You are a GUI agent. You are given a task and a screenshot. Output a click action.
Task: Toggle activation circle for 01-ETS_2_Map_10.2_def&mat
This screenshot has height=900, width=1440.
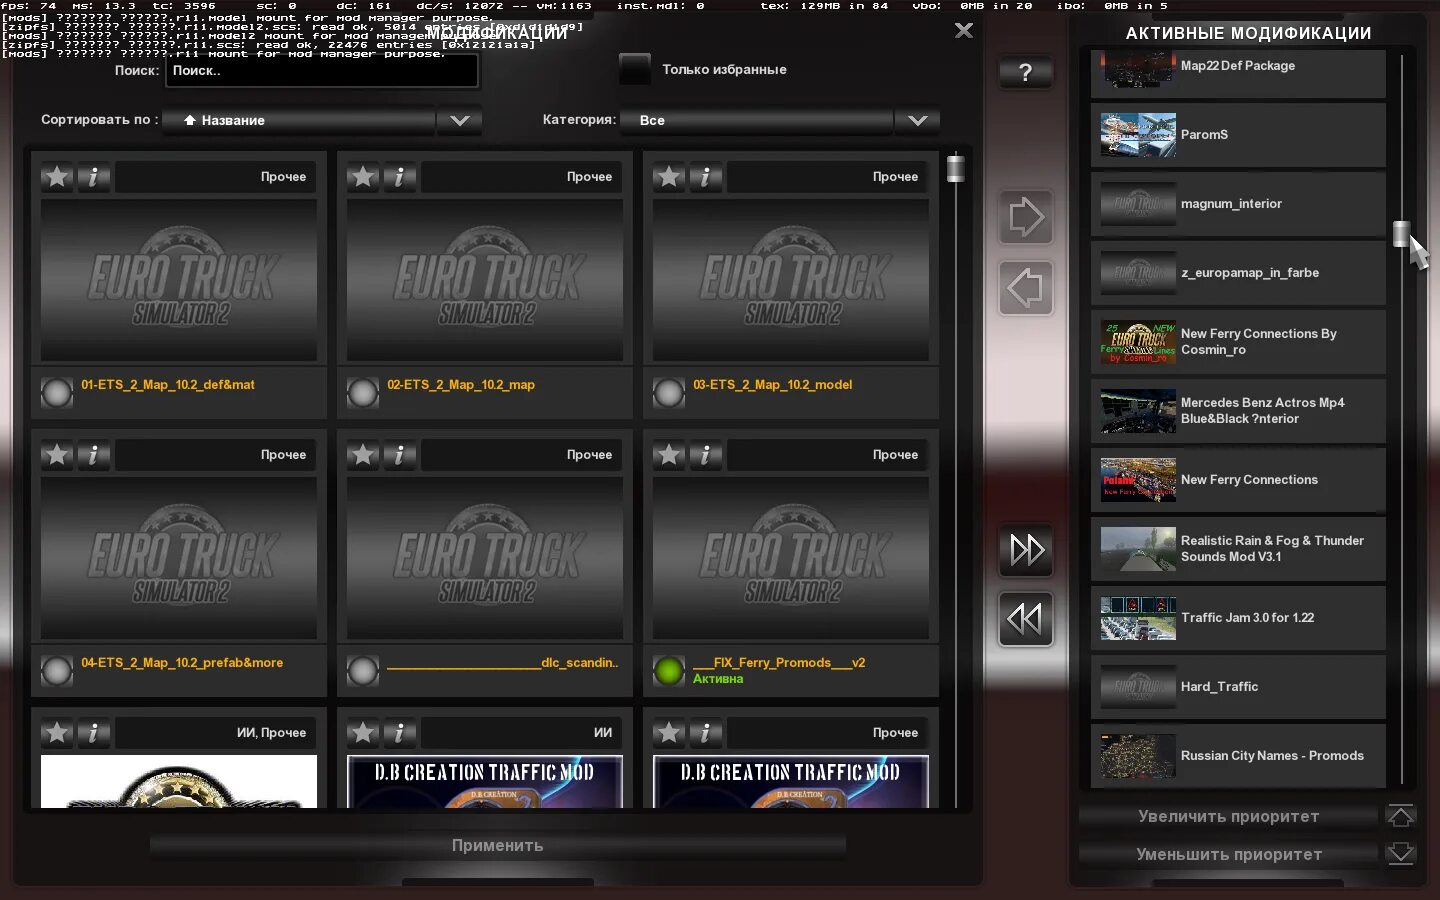click(x=57, y=393)
